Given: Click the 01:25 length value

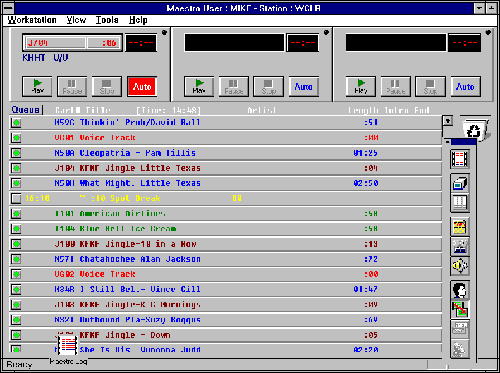Looking at the screenshot, I should (366, 153).
